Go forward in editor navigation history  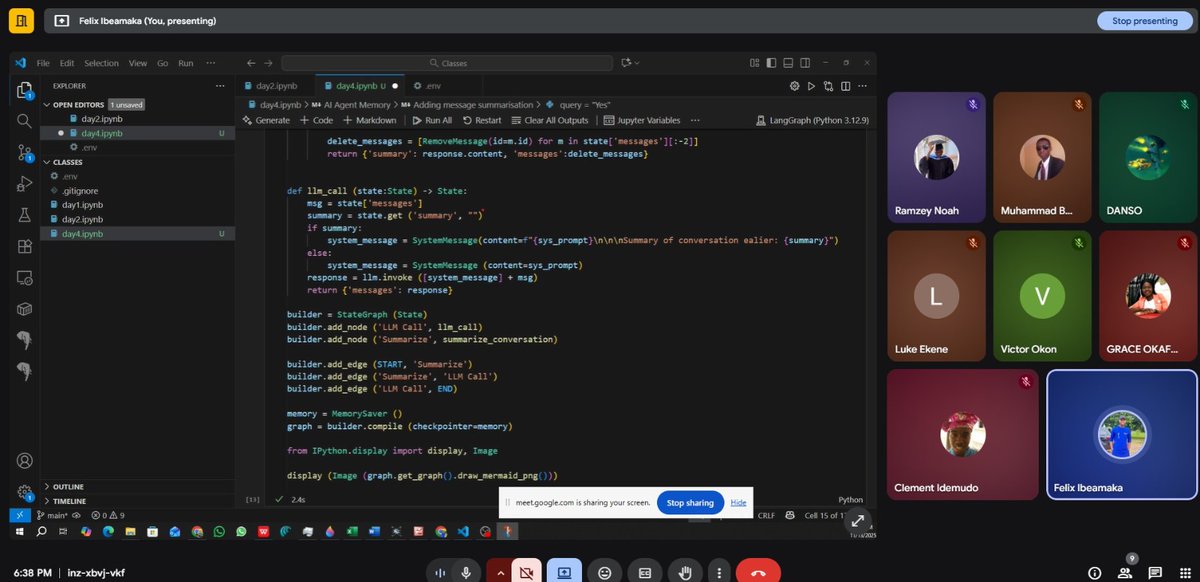tap(267, 62)
